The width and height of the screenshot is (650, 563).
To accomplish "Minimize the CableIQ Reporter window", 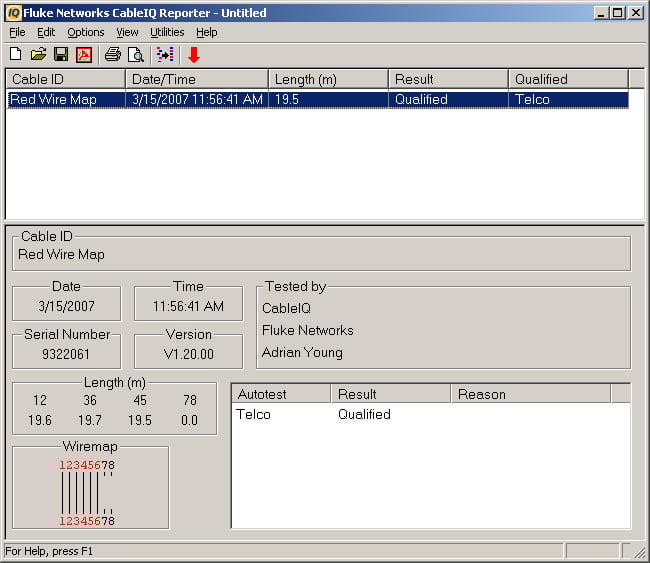I will click(x=601, y=13).
